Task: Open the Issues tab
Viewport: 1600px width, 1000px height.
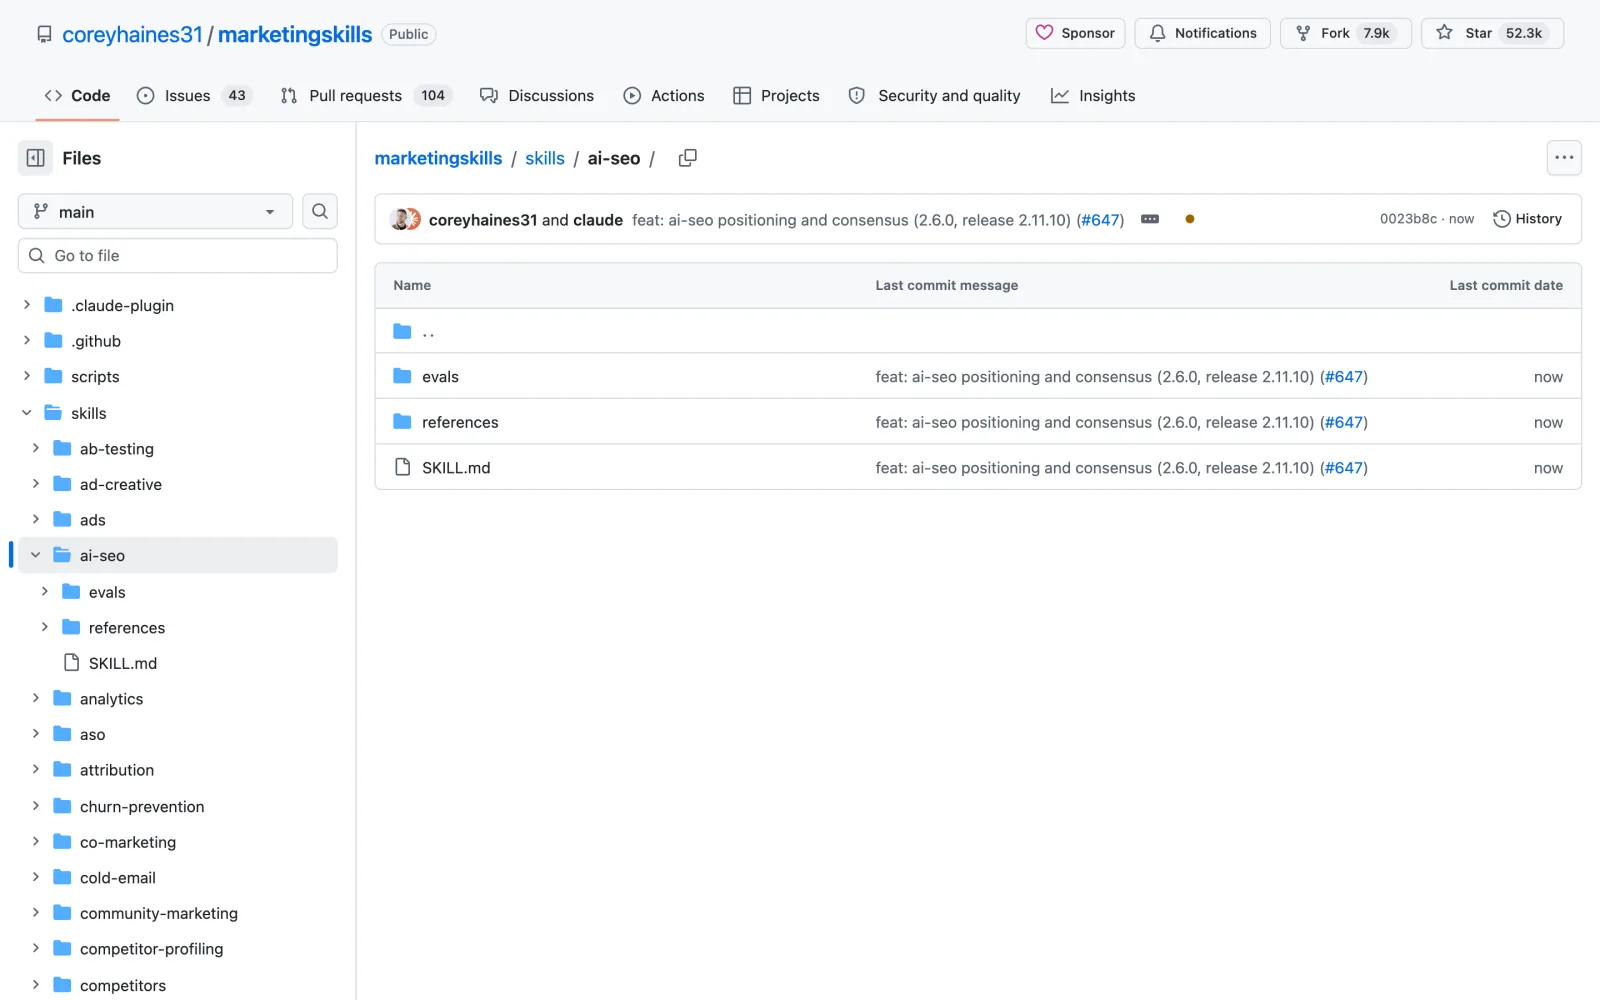Action: click(194, 96)
